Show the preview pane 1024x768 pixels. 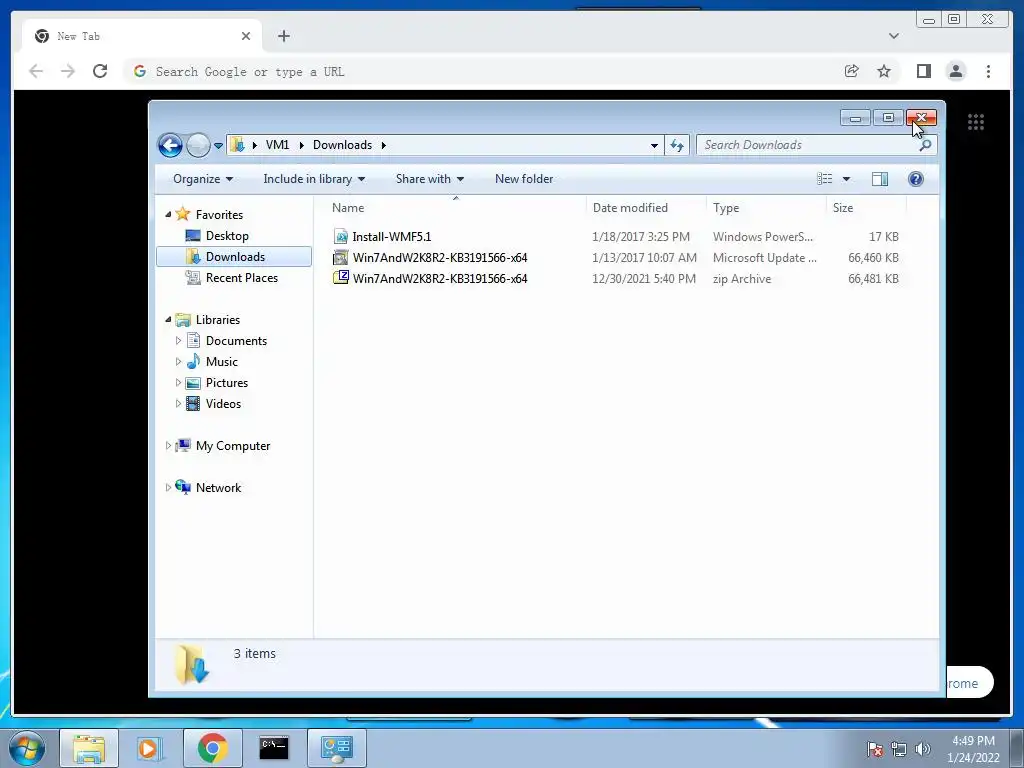click(880, 179)
